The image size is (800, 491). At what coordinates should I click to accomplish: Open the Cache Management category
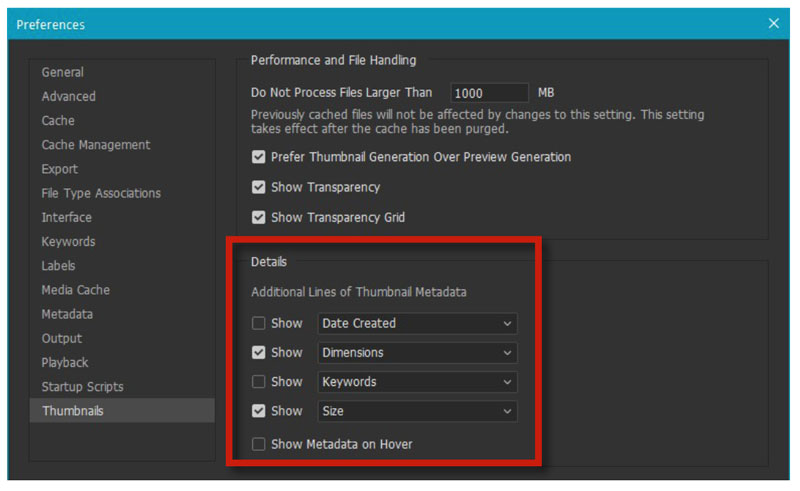(96, 145)
